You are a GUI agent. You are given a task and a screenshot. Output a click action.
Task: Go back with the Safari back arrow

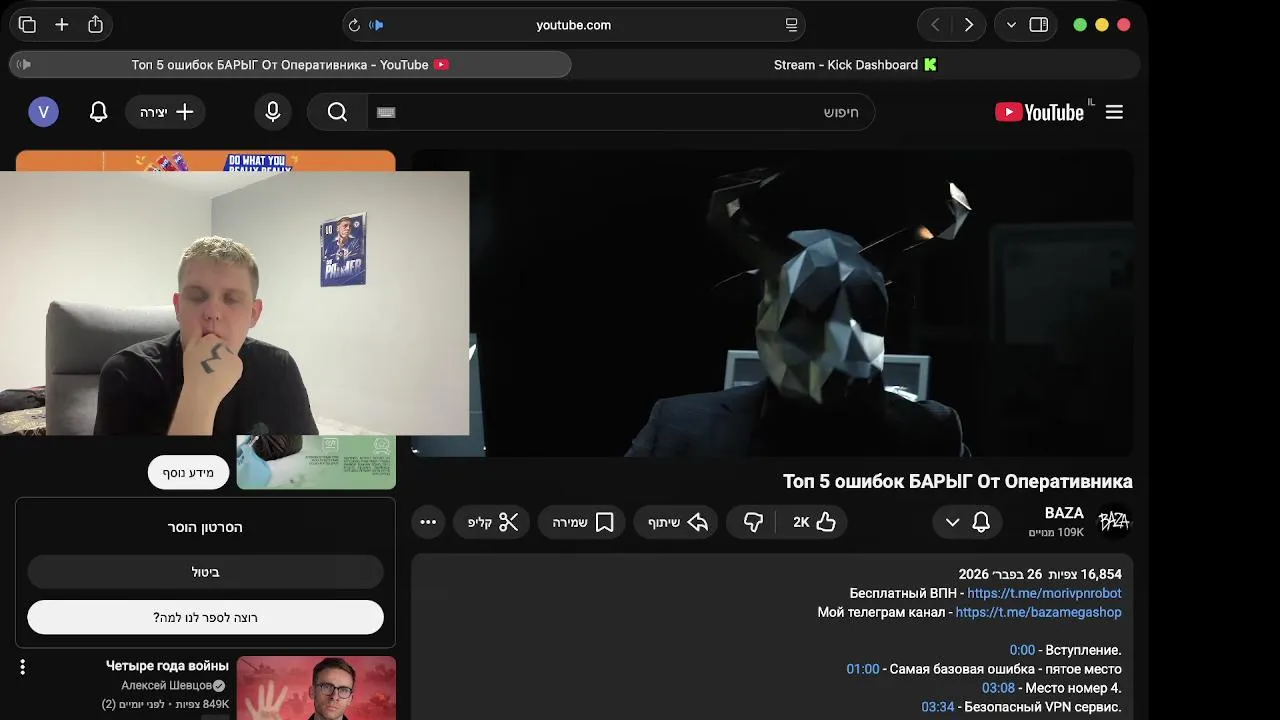[x=935, y=25]
